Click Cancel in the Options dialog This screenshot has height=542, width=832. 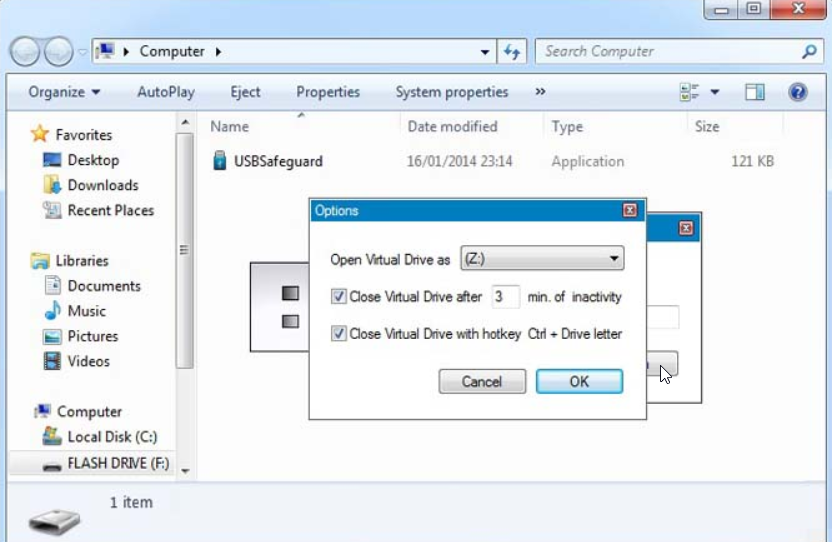pyautogui.click(x=482, y=381)
